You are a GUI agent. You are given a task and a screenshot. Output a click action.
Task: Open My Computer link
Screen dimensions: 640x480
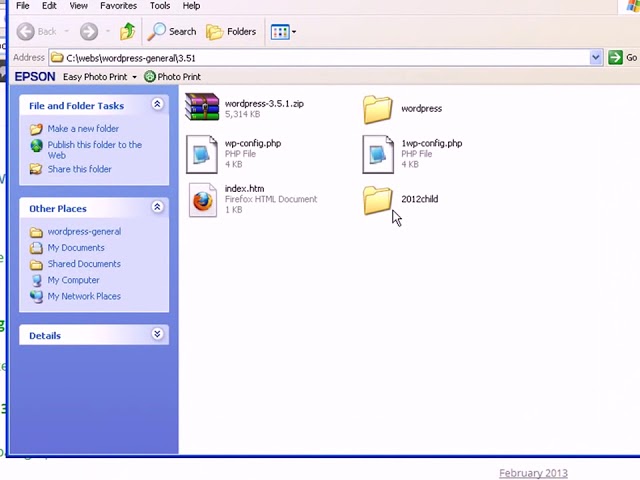coord(73,280)
